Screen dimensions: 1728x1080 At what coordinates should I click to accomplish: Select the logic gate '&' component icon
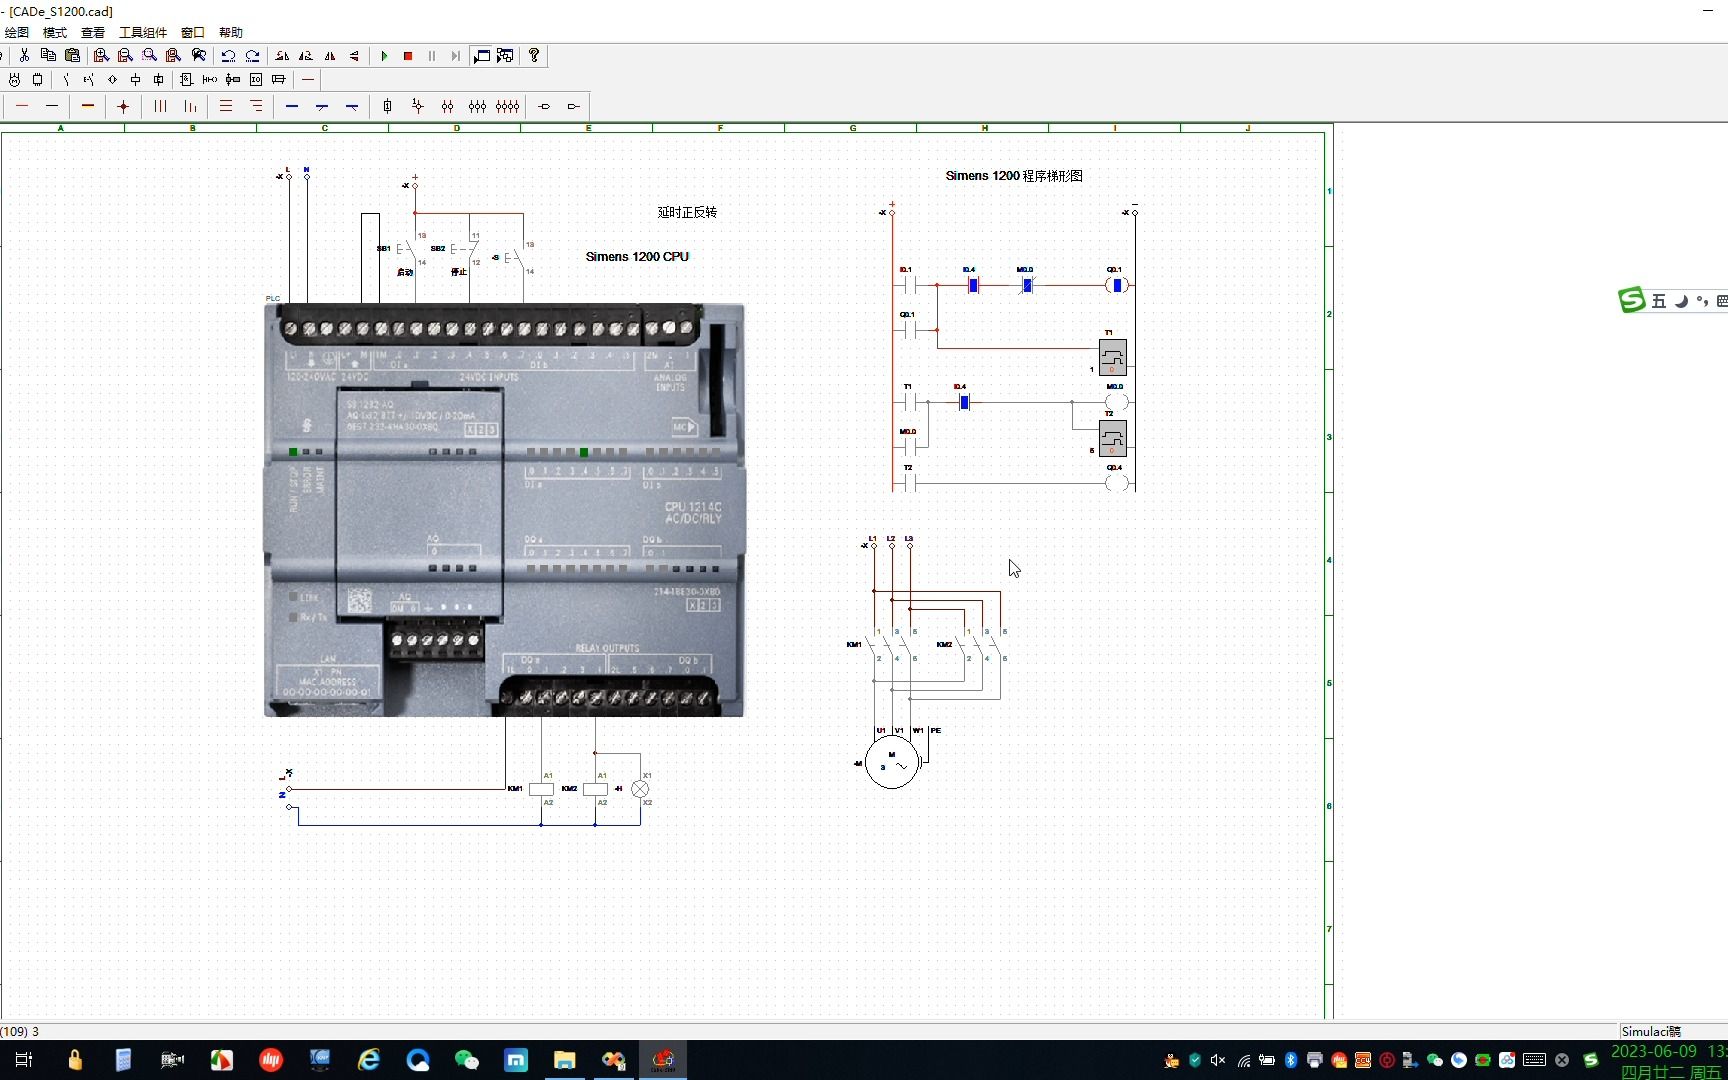pyautogui.click(x=186, y=79)
